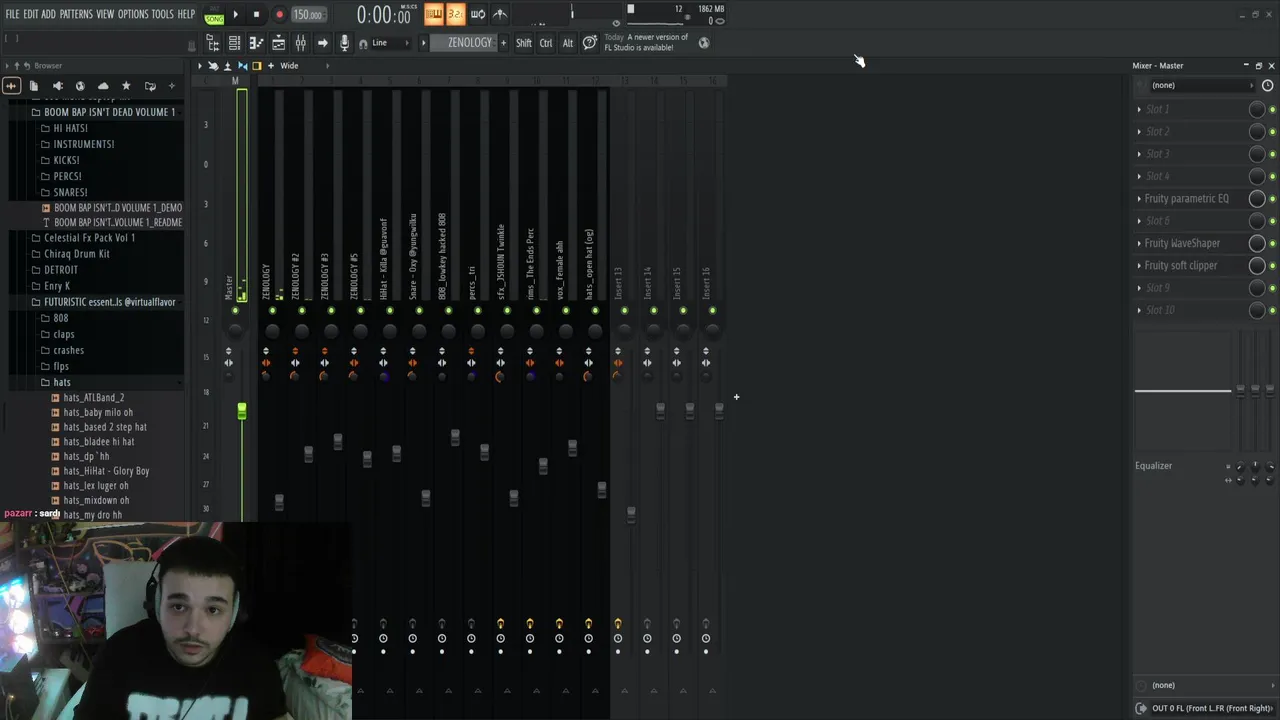Screen dimensions: 1280x720
Task: Toggle PAT/SONG mode switch
Action: coord(214,14)
